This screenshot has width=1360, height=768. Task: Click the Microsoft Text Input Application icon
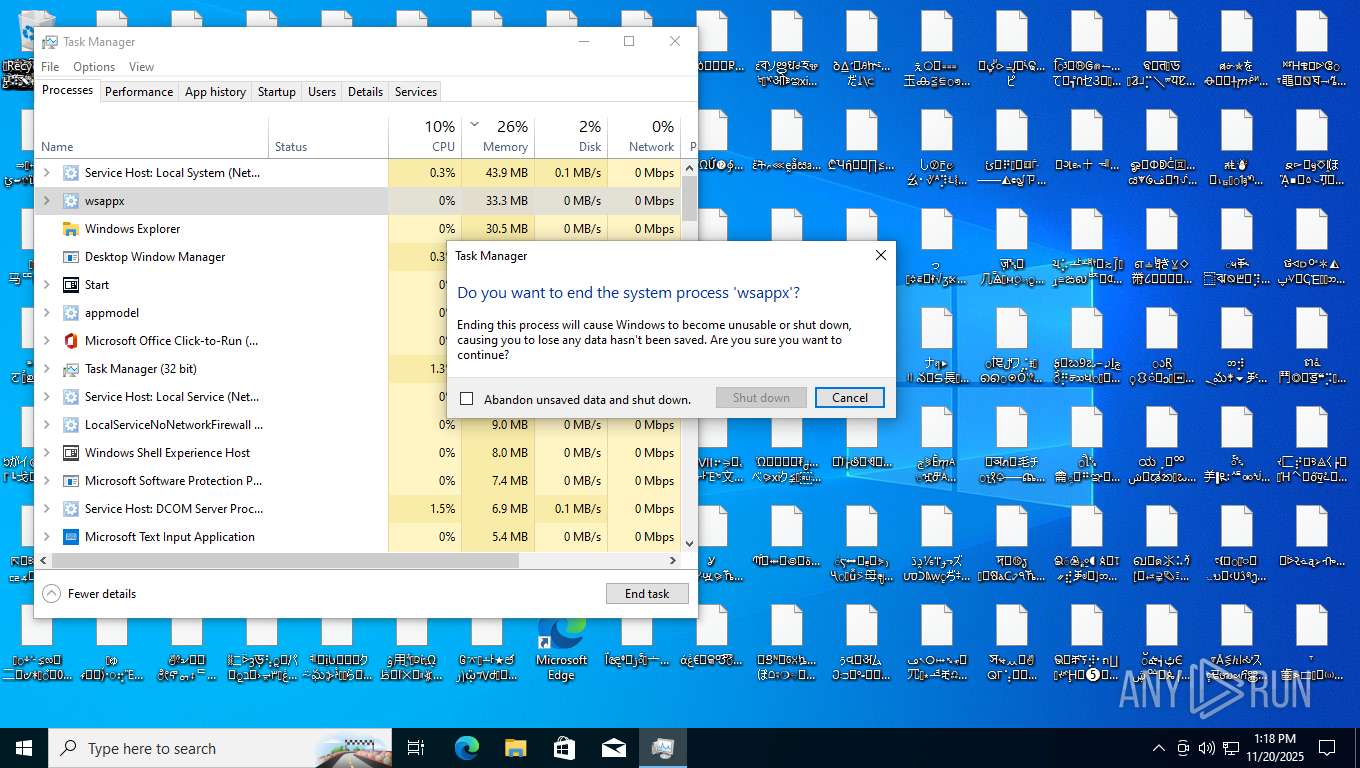coord(71,537)
